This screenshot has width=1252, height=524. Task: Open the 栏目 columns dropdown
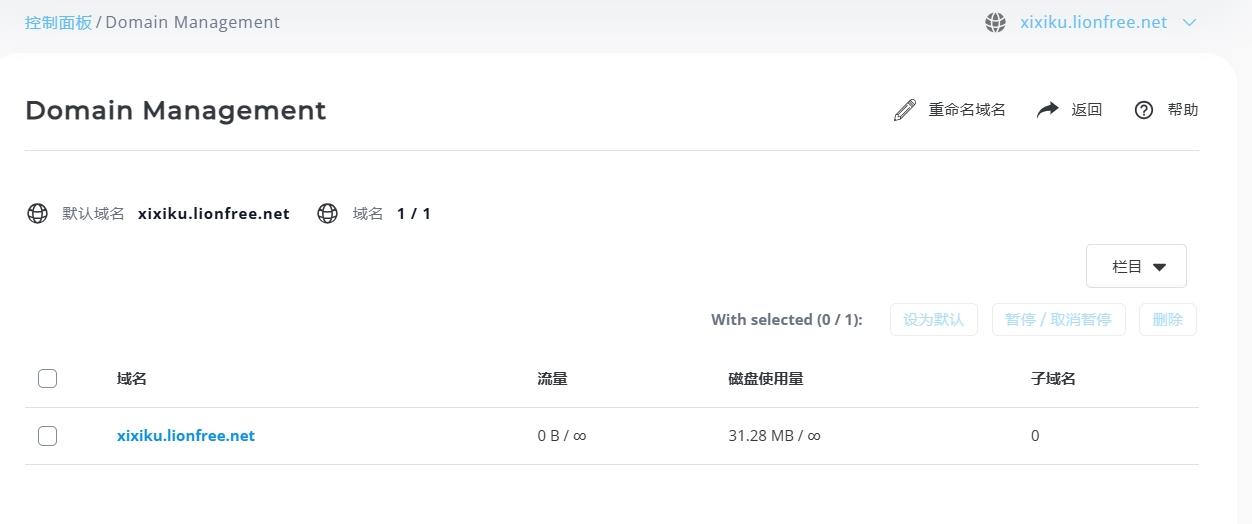pos(1136,266)
